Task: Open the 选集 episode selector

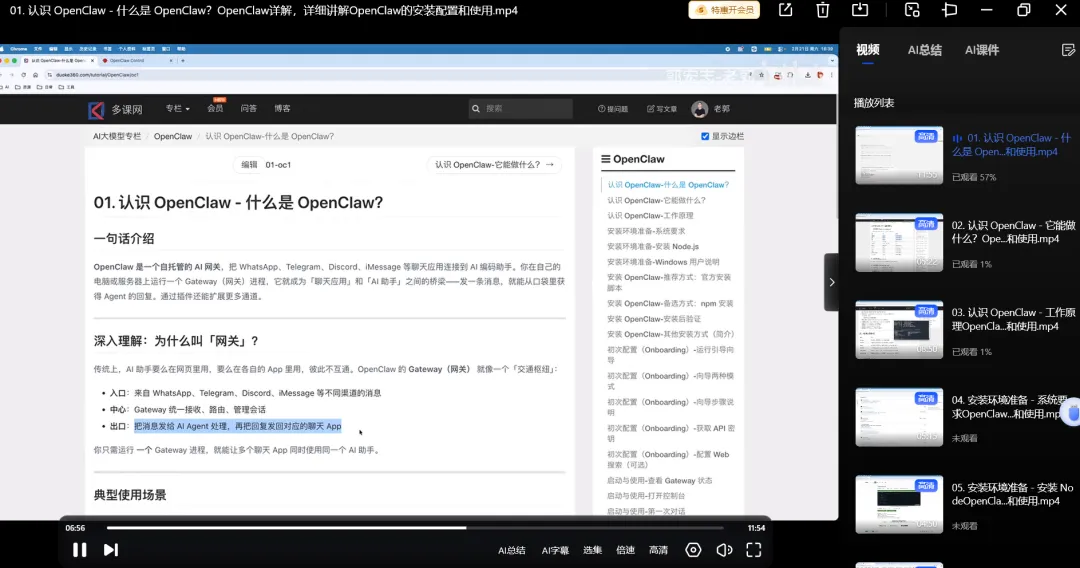Action: pos(592,550)
